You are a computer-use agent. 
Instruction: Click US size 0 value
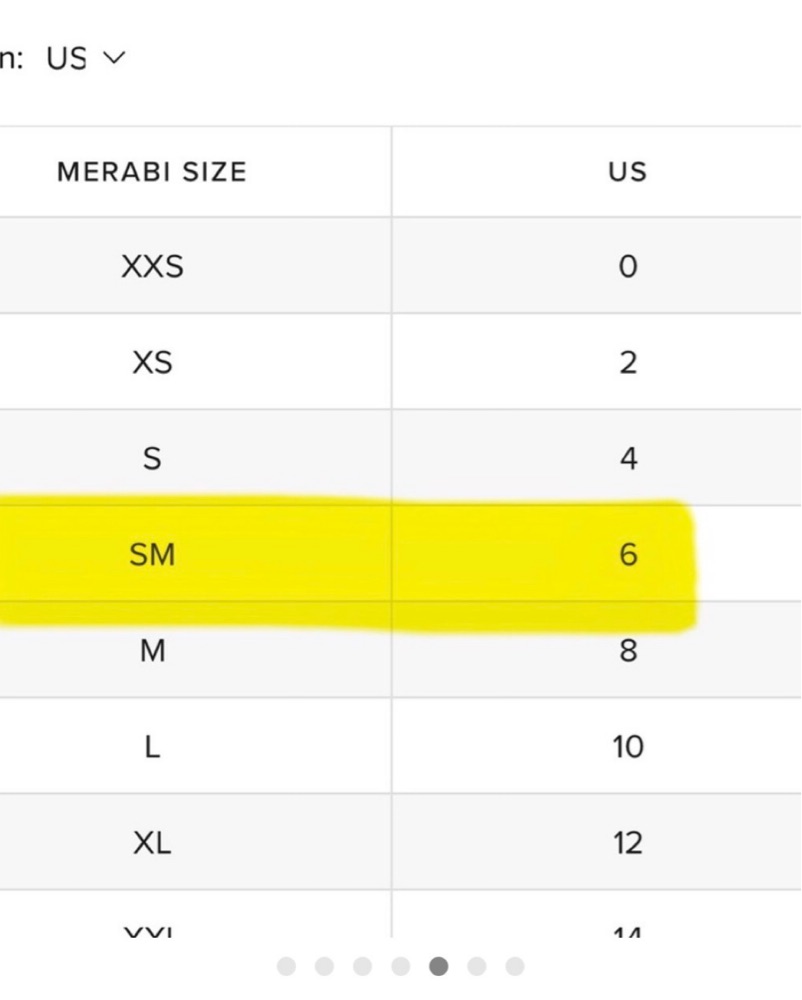click(x=627, y=266)
